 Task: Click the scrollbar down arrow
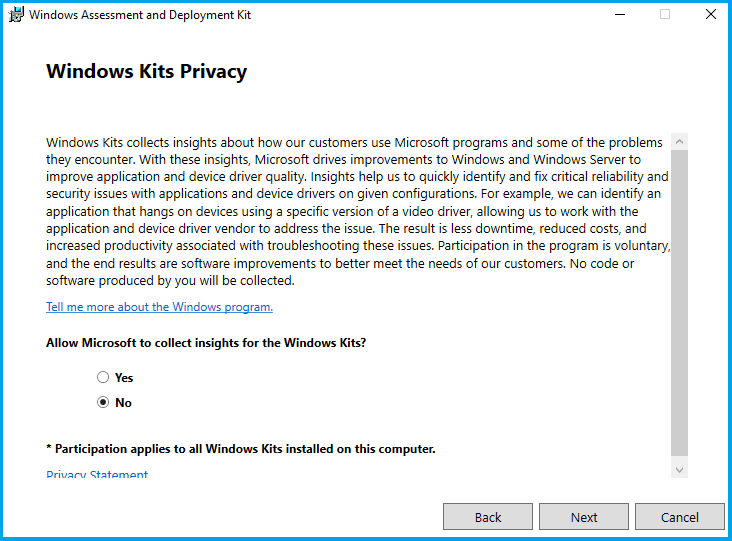point(679,469)
